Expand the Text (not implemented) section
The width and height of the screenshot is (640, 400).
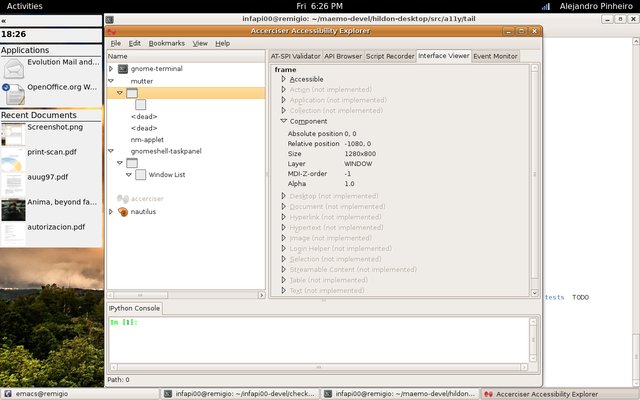[284, 291]
